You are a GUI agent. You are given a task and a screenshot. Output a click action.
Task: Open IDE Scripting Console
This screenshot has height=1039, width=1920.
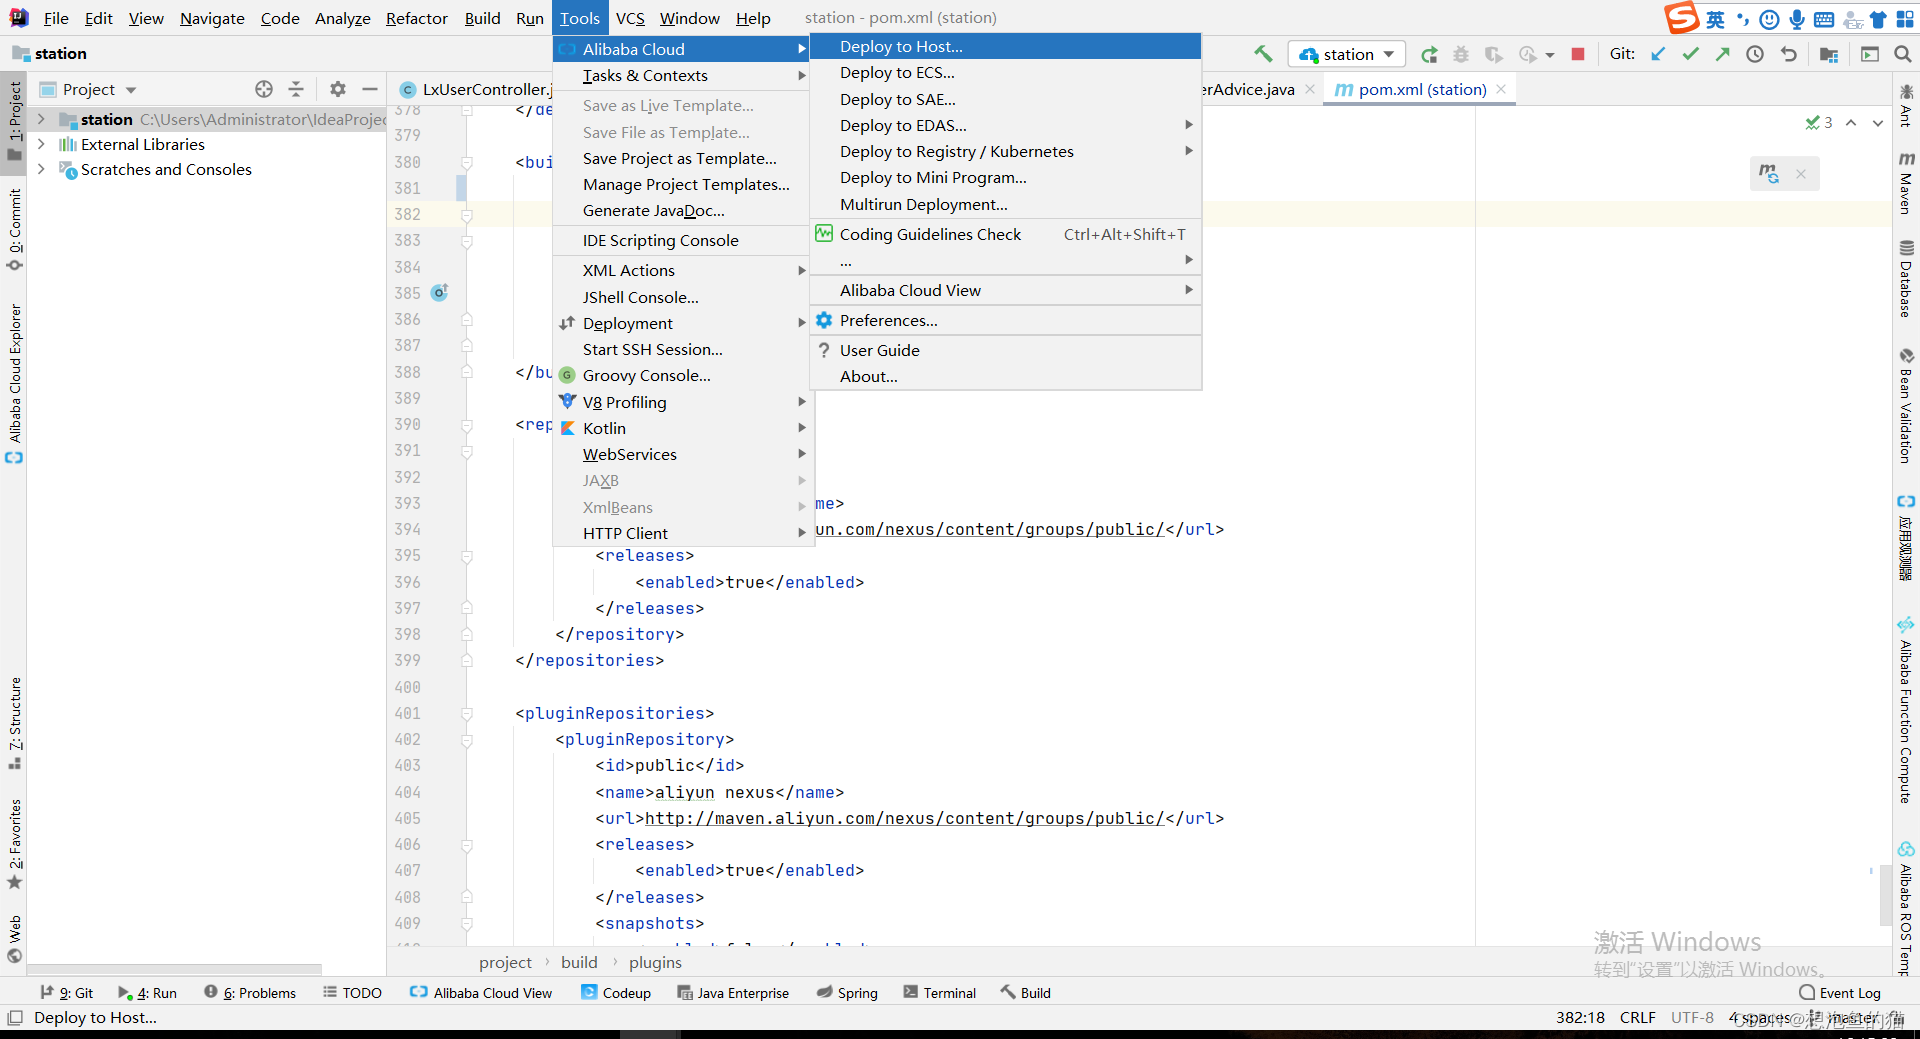(681, 240)
